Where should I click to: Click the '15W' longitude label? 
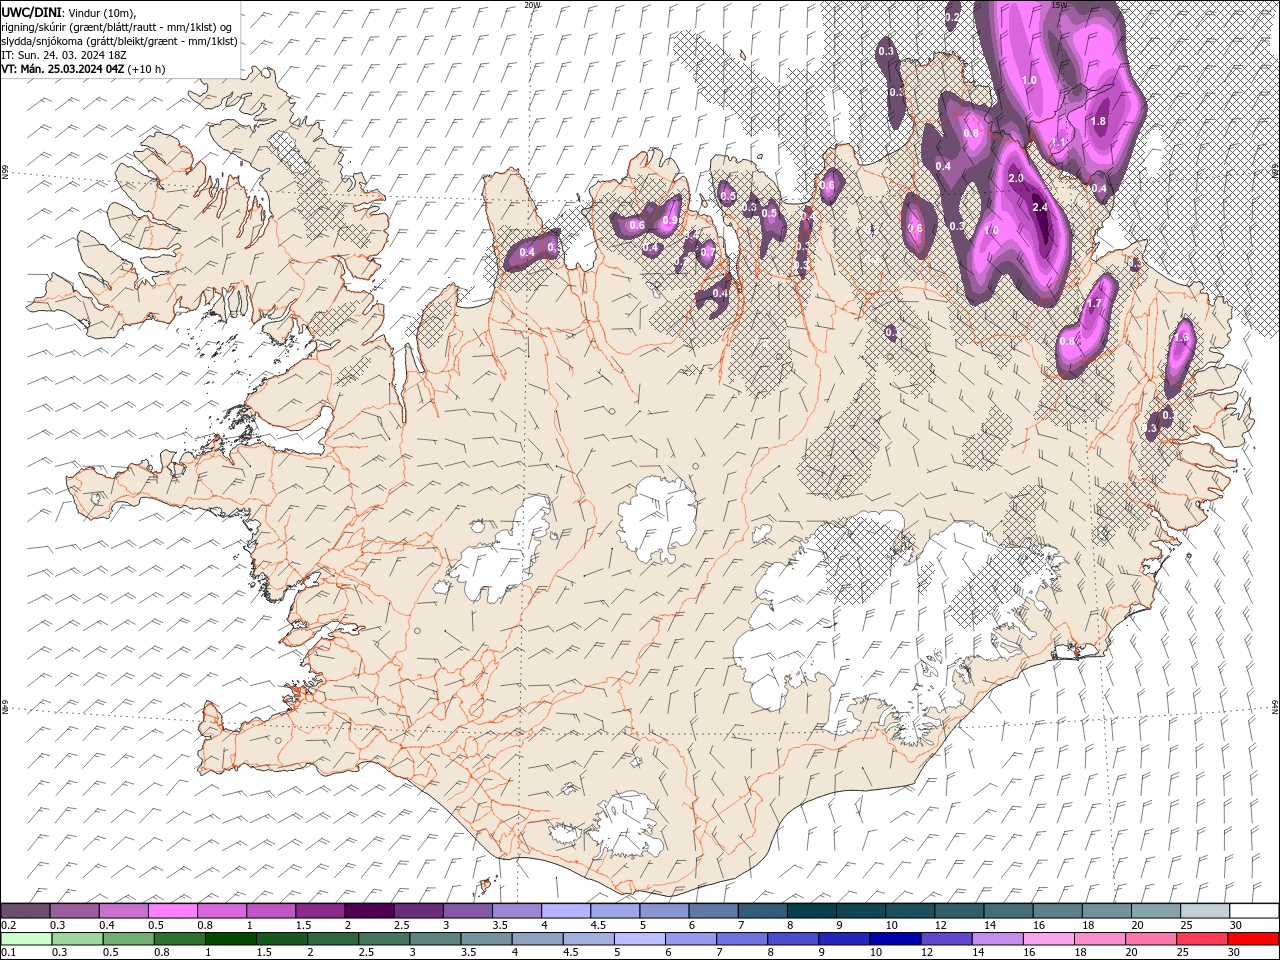1059,5
